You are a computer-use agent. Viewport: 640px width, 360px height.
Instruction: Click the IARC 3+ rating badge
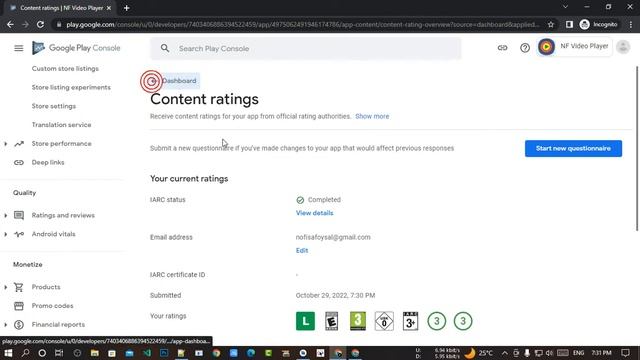pos(410,321)
